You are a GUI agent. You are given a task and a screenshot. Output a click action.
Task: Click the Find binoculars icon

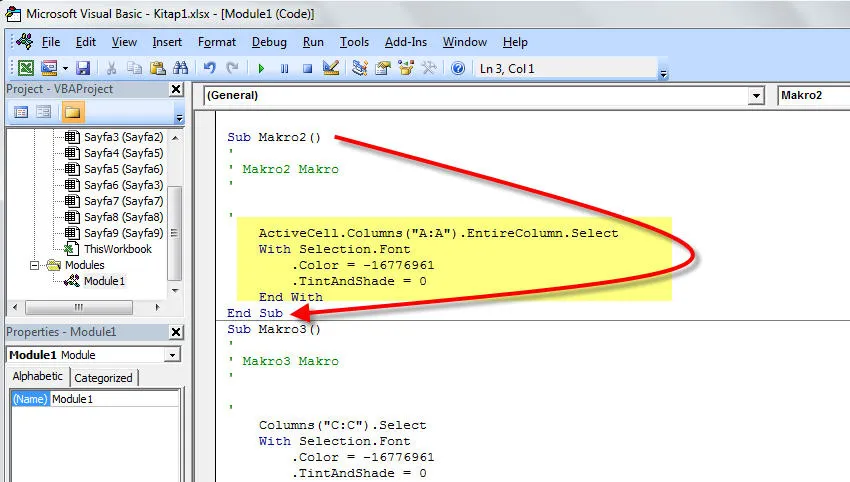(181, 68)
